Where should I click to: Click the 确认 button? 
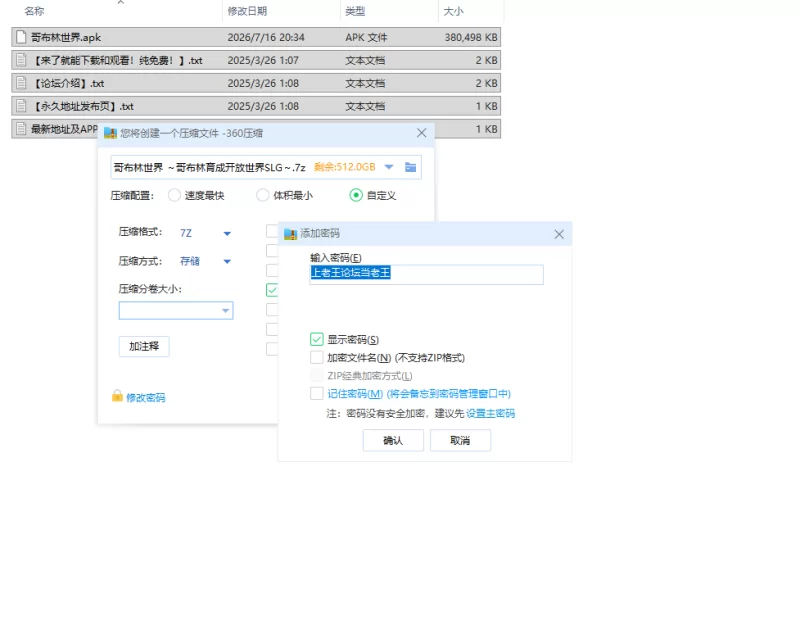393,440
